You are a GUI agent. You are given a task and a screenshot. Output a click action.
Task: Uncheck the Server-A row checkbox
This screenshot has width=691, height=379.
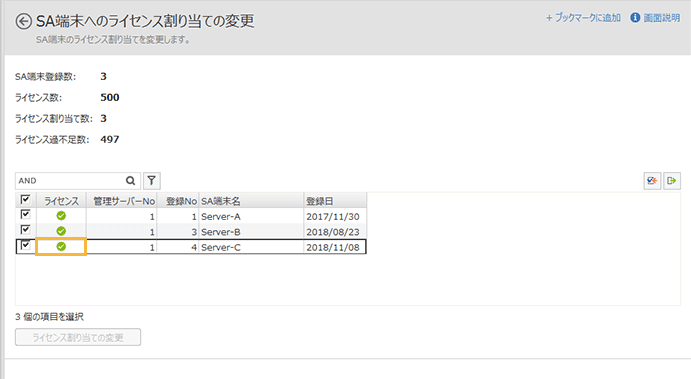point(26,215)
